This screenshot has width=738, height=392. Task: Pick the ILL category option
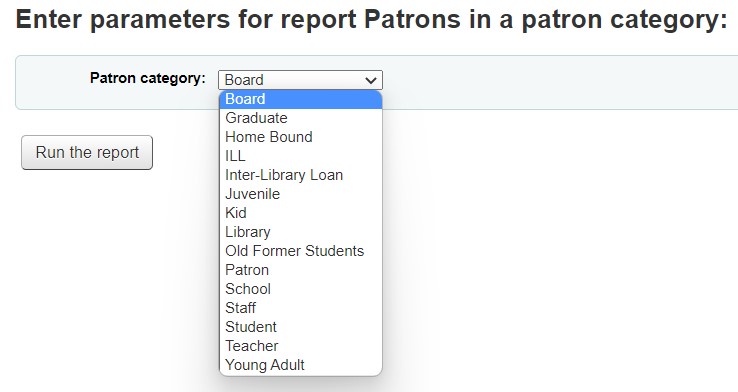pyautogui.click(x=301, y=156)
